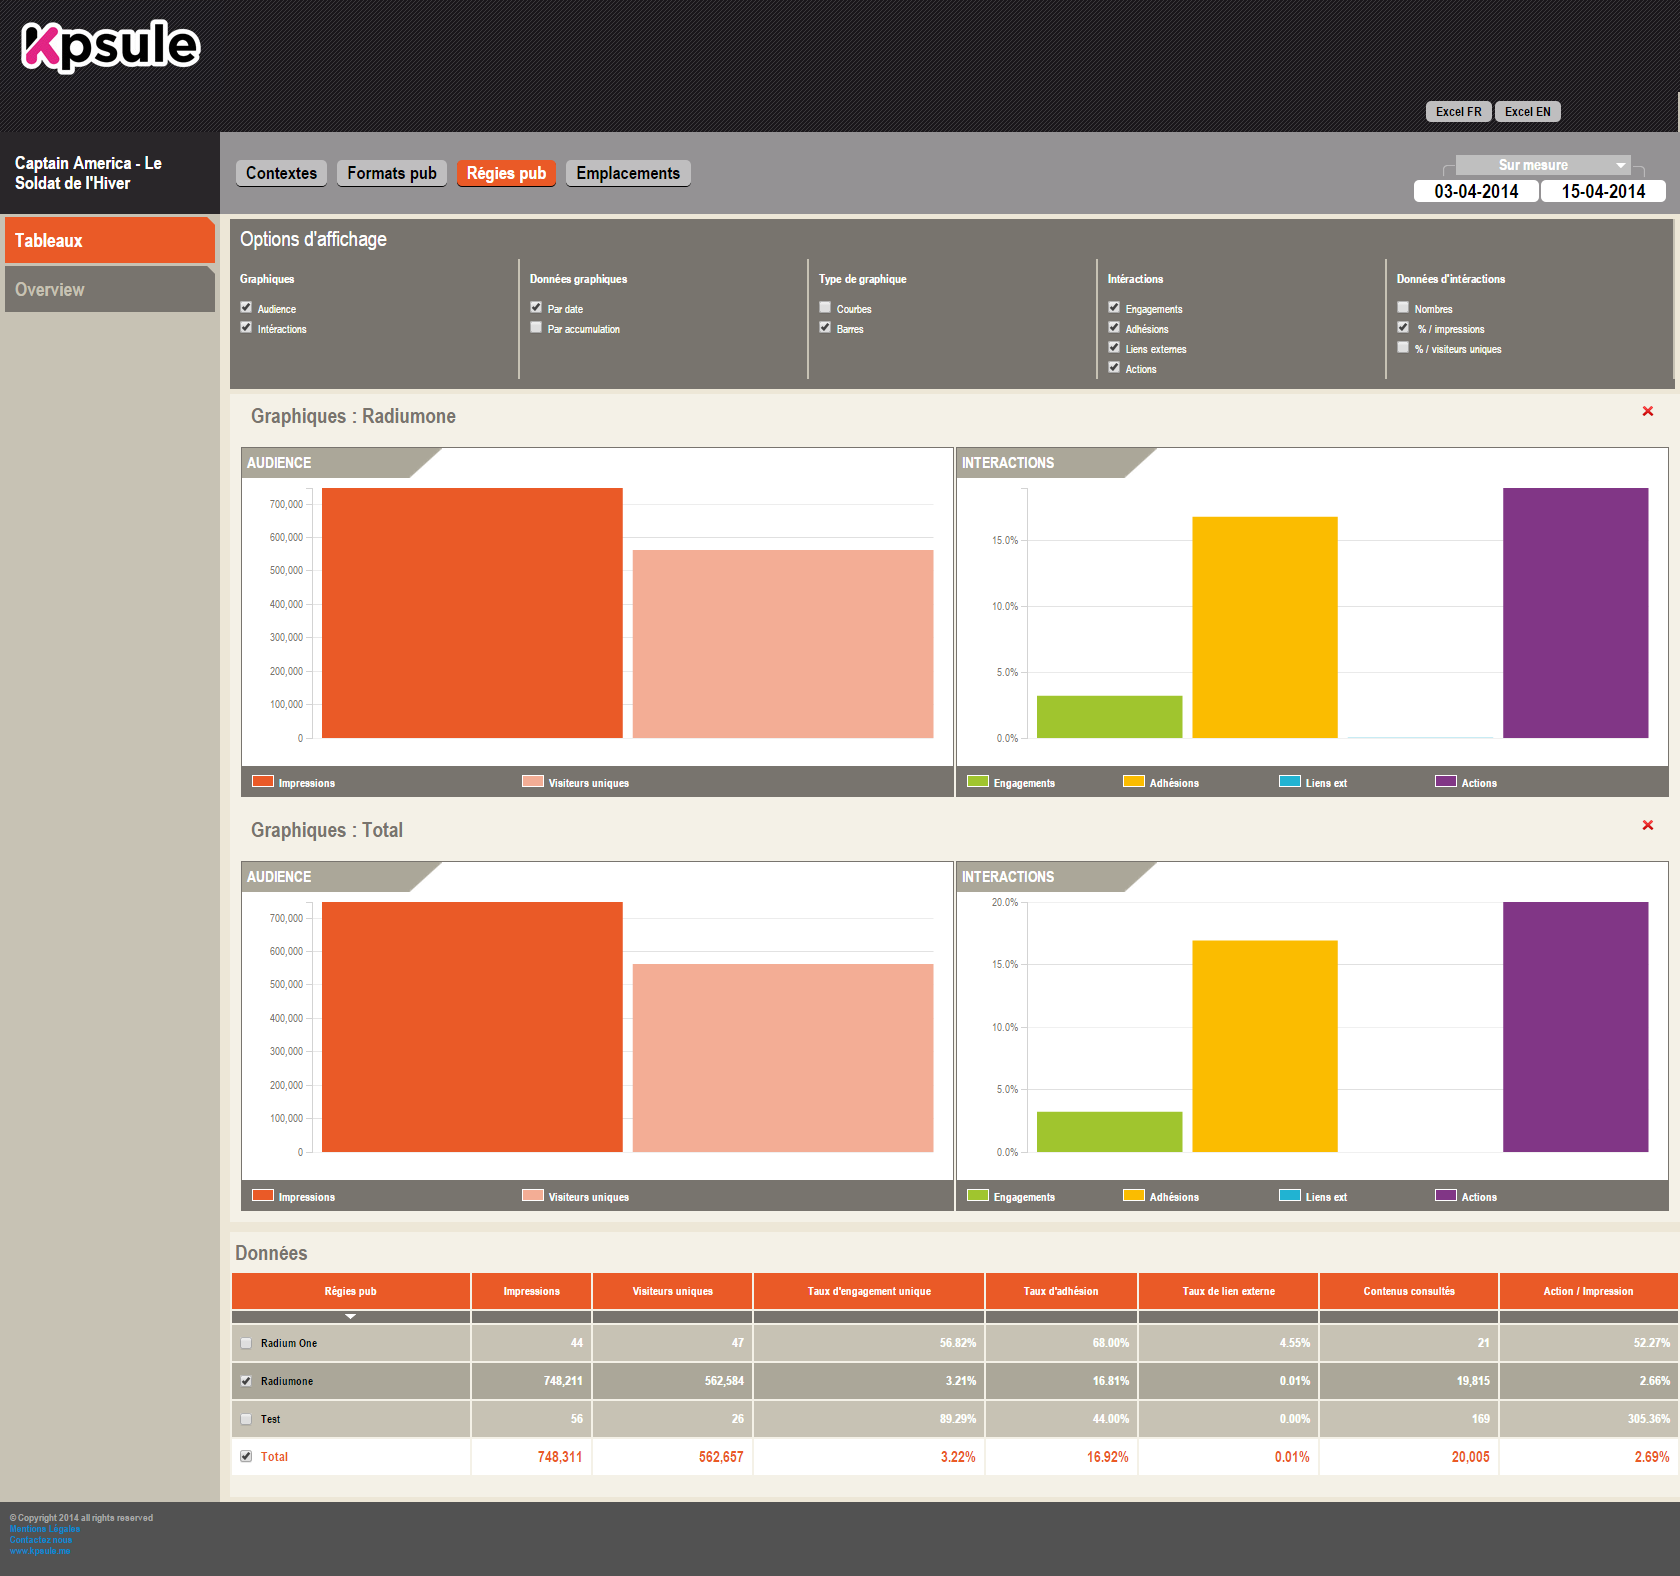Click the Liens ext legend icon in Total chart
1680x1576 pixels.
point(1289,1196)
